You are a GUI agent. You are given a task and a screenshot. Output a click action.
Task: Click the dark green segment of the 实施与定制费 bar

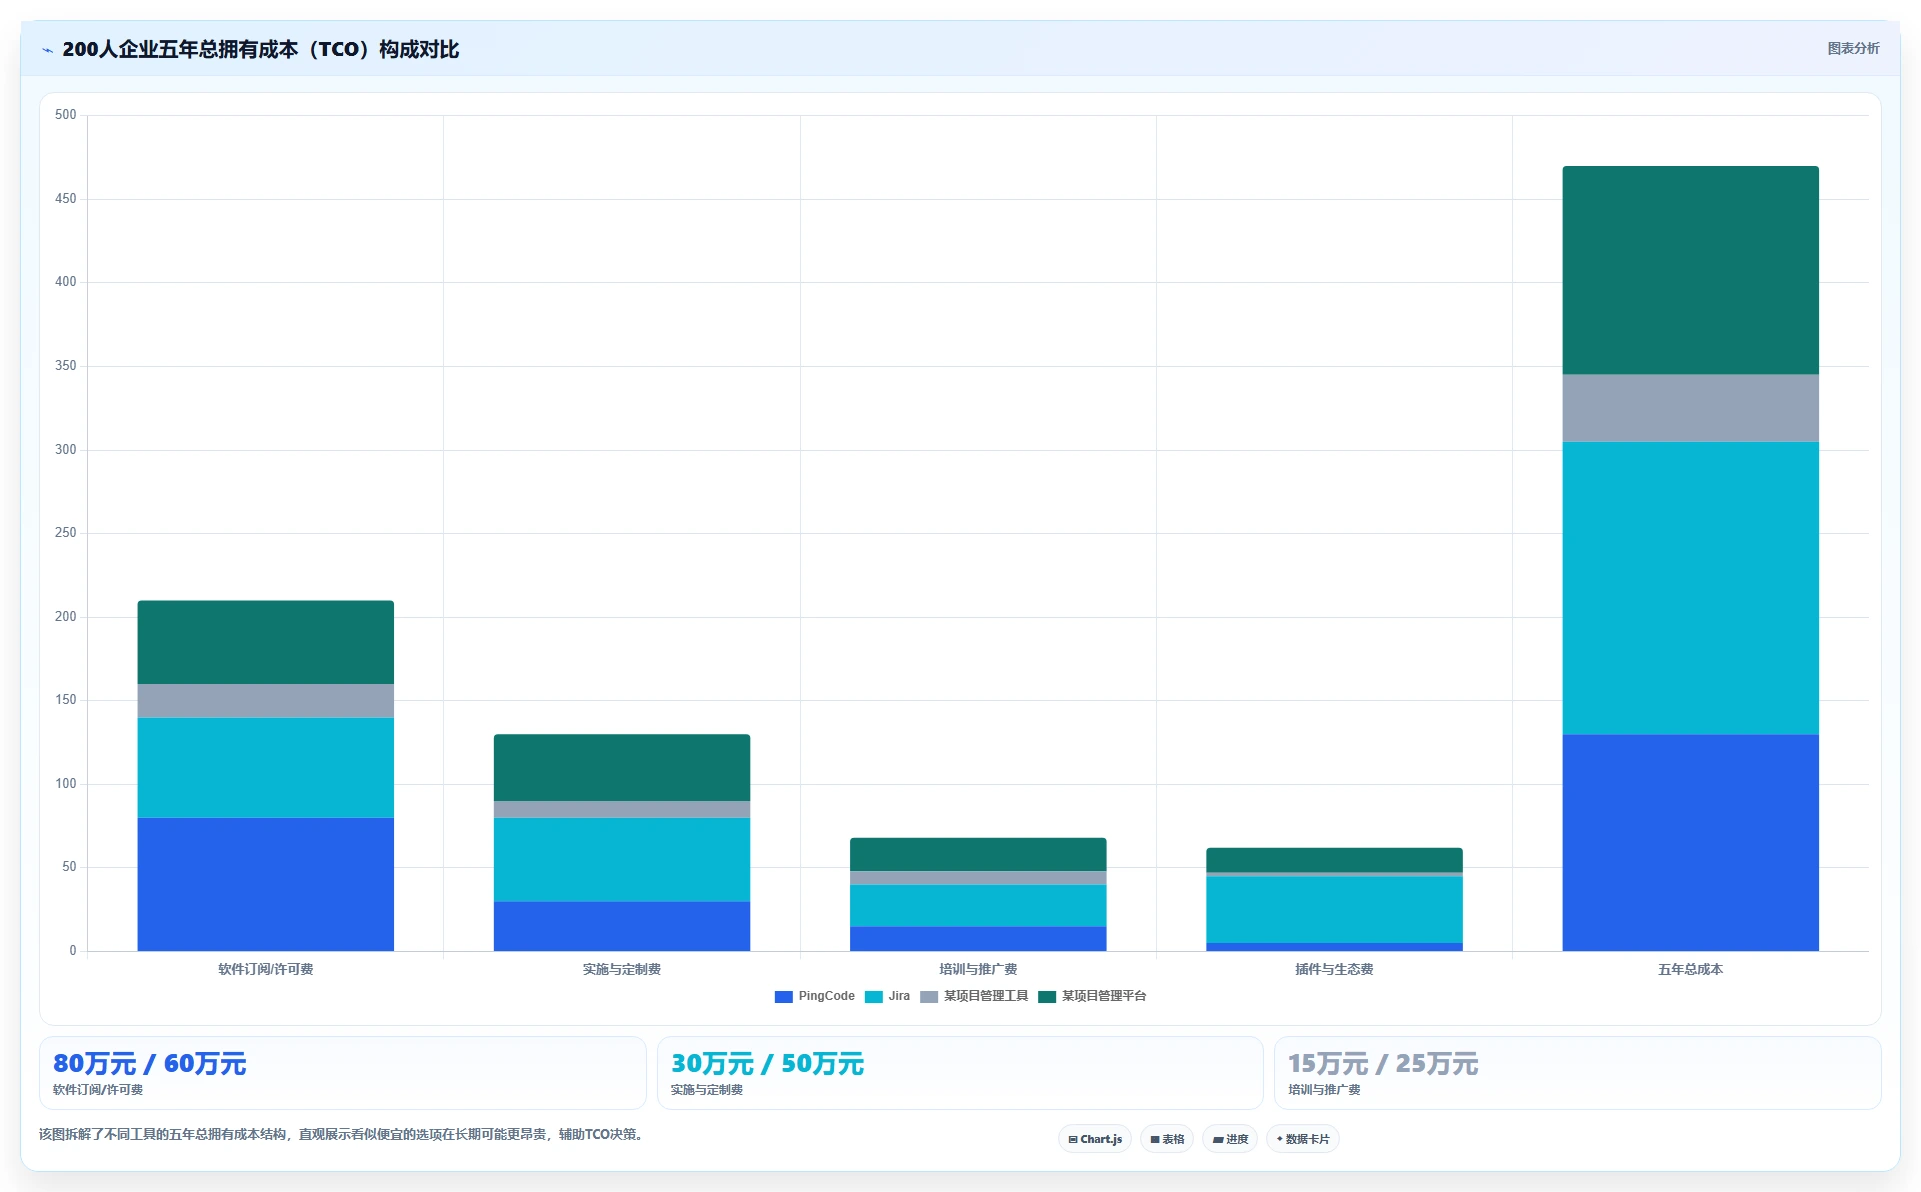tap(622, 768)
